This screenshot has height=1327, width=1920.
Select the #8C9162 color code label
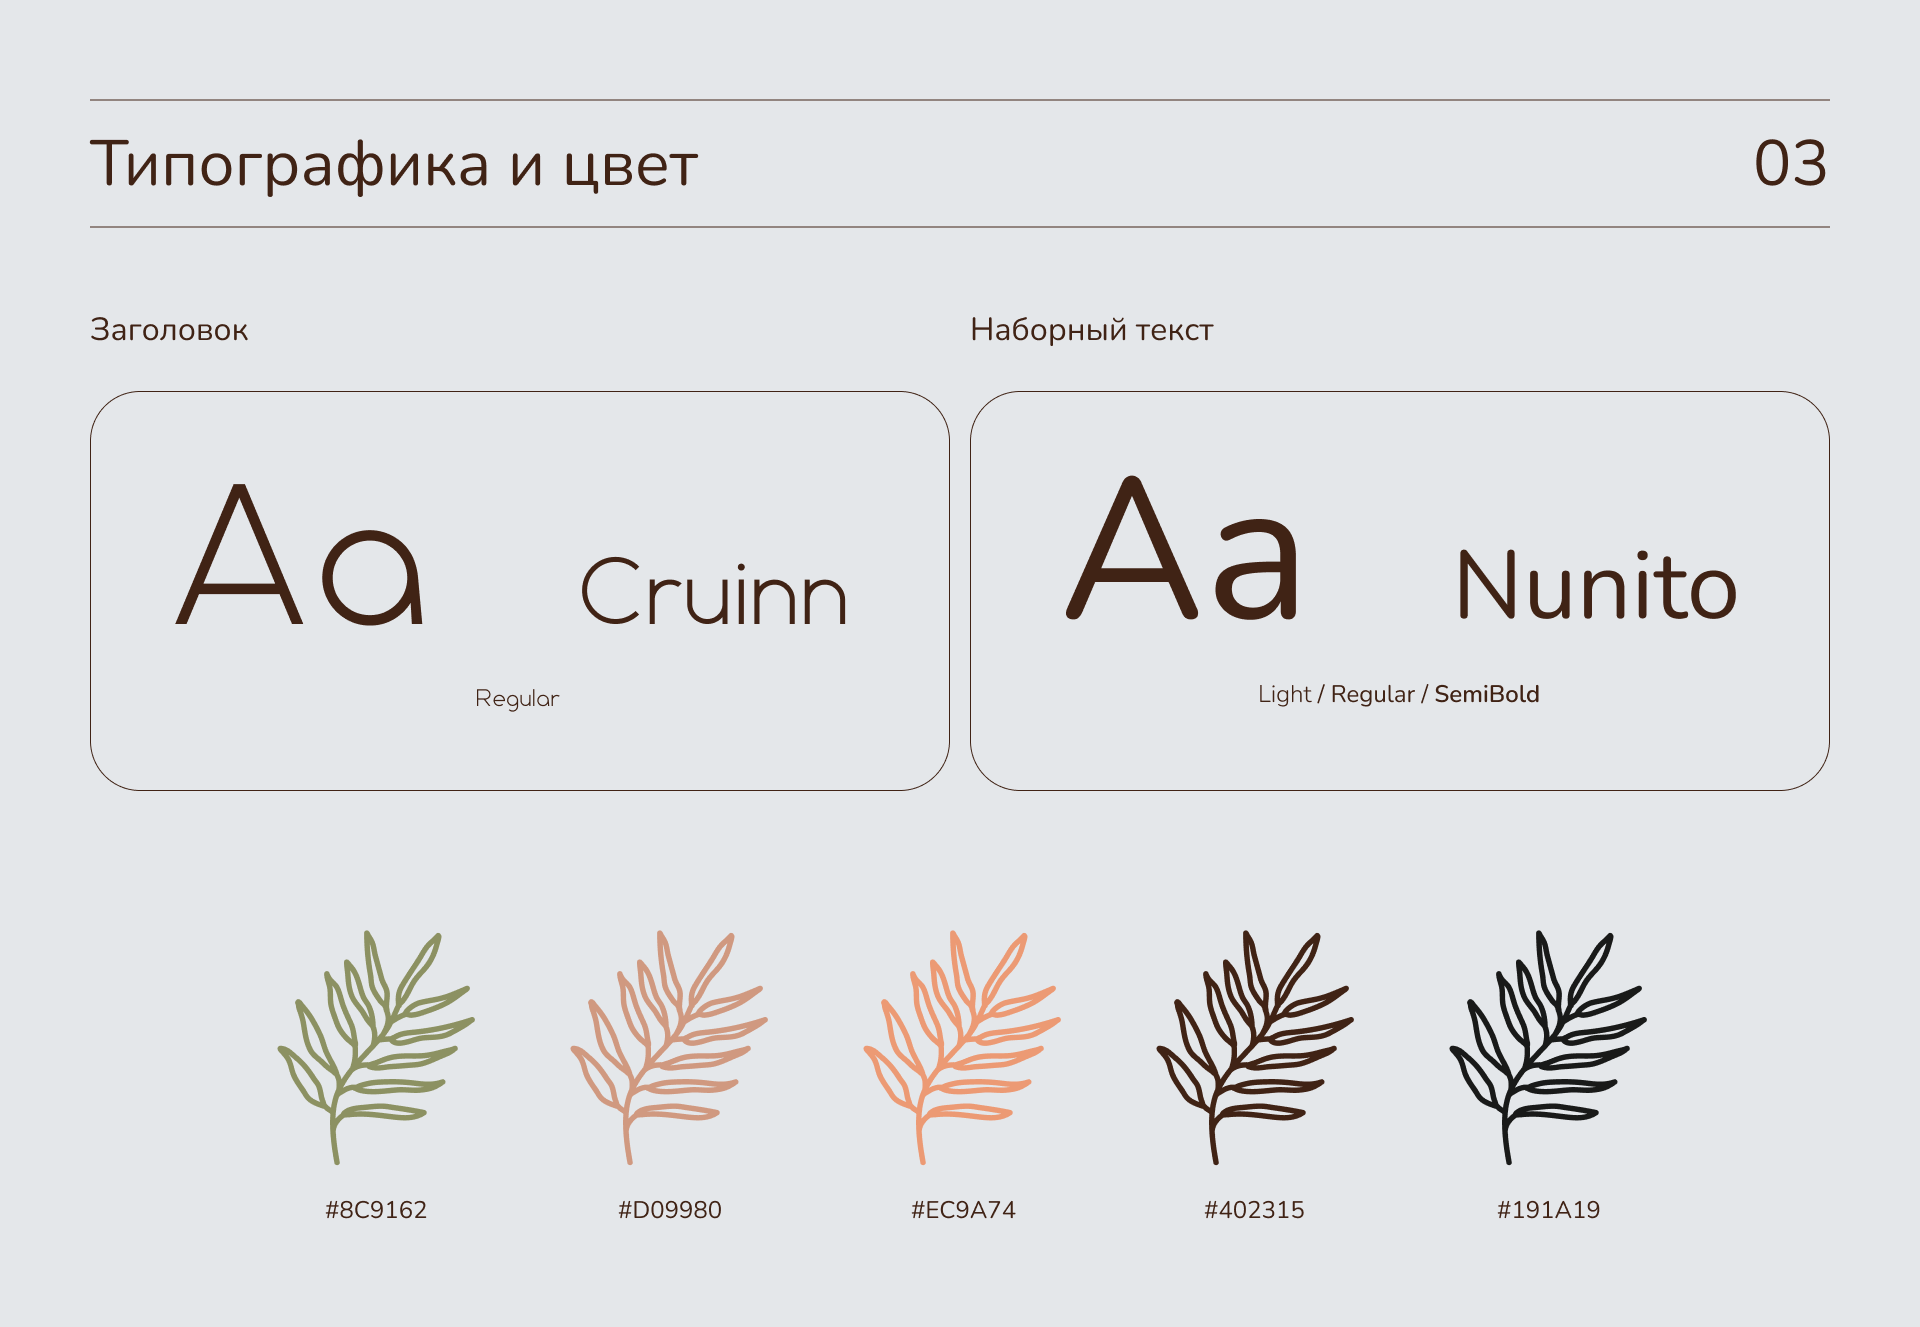point(376,1210)
